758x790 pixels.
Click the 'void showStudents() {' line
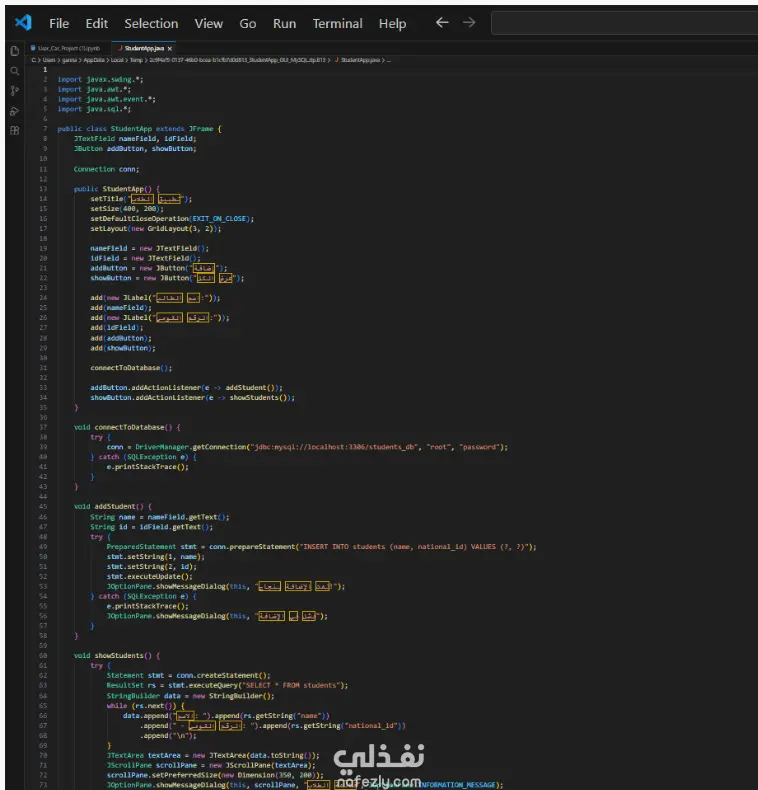(x=117, y=655)
